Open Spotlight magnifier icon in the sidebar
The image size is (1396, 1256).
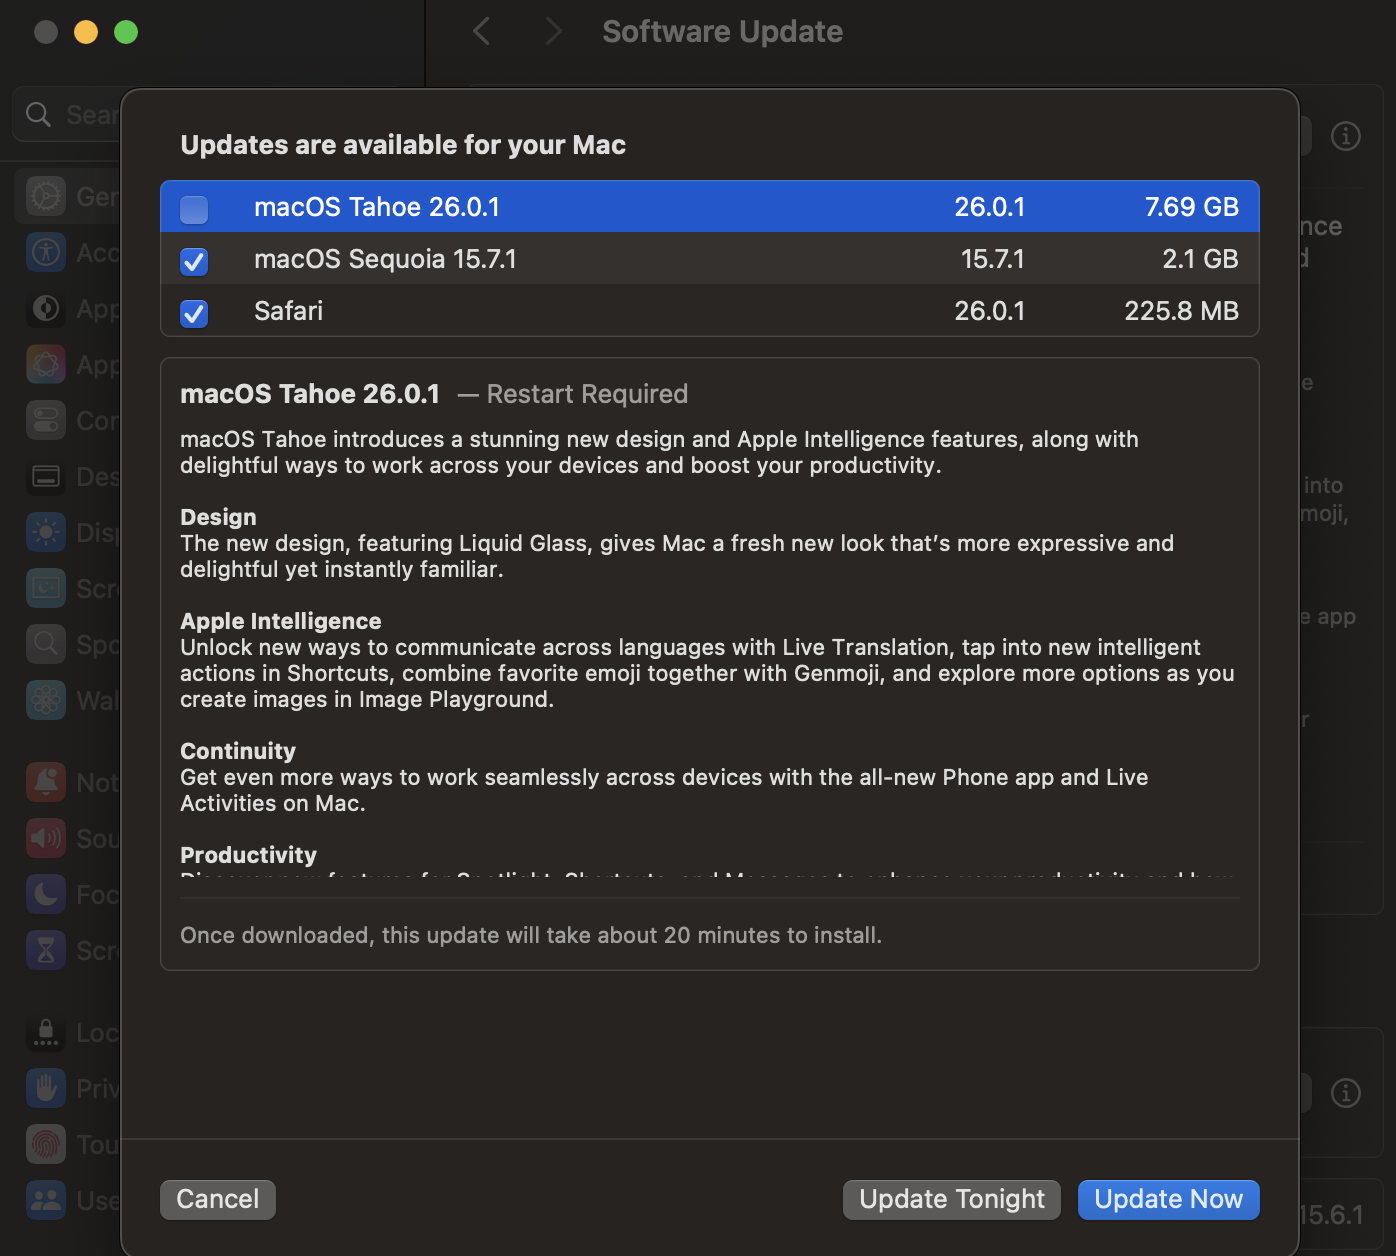click(x=46, y=644)
